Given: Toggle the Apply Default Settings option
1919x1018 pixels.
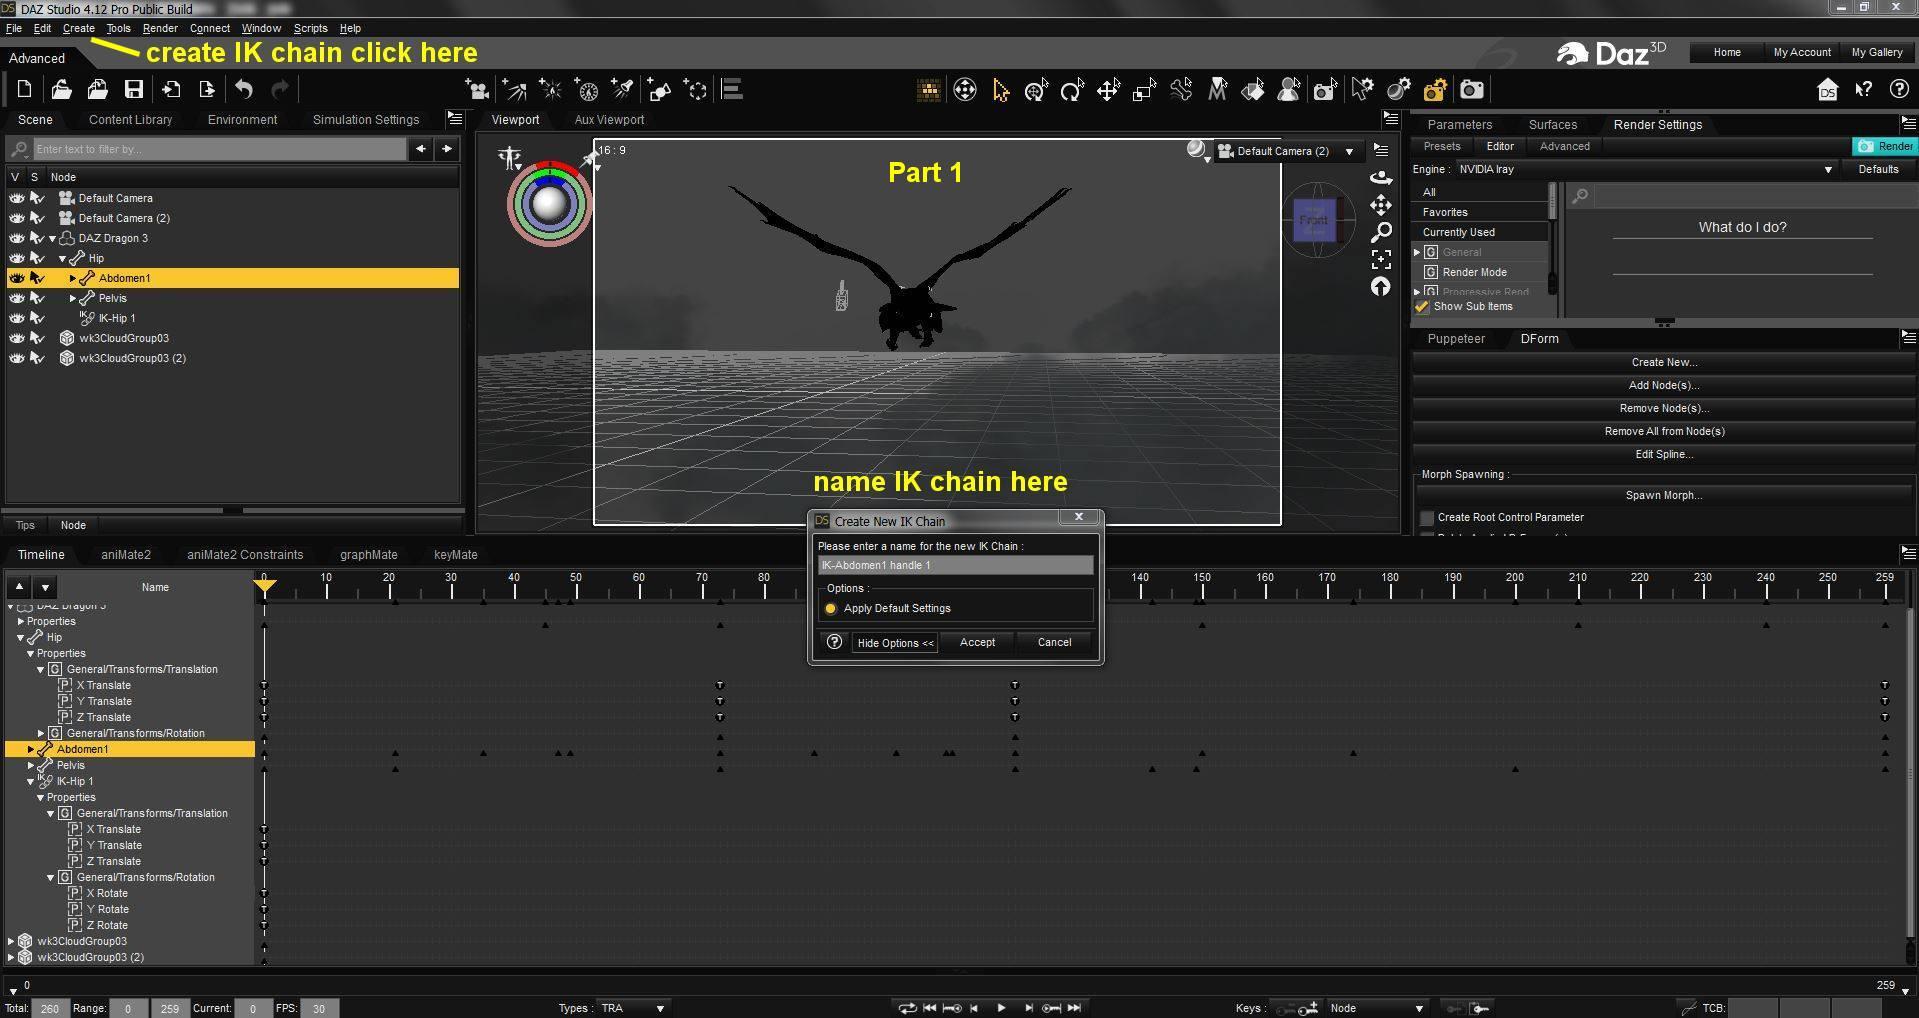Looking at the screenshot, I should tap(830, 609).
